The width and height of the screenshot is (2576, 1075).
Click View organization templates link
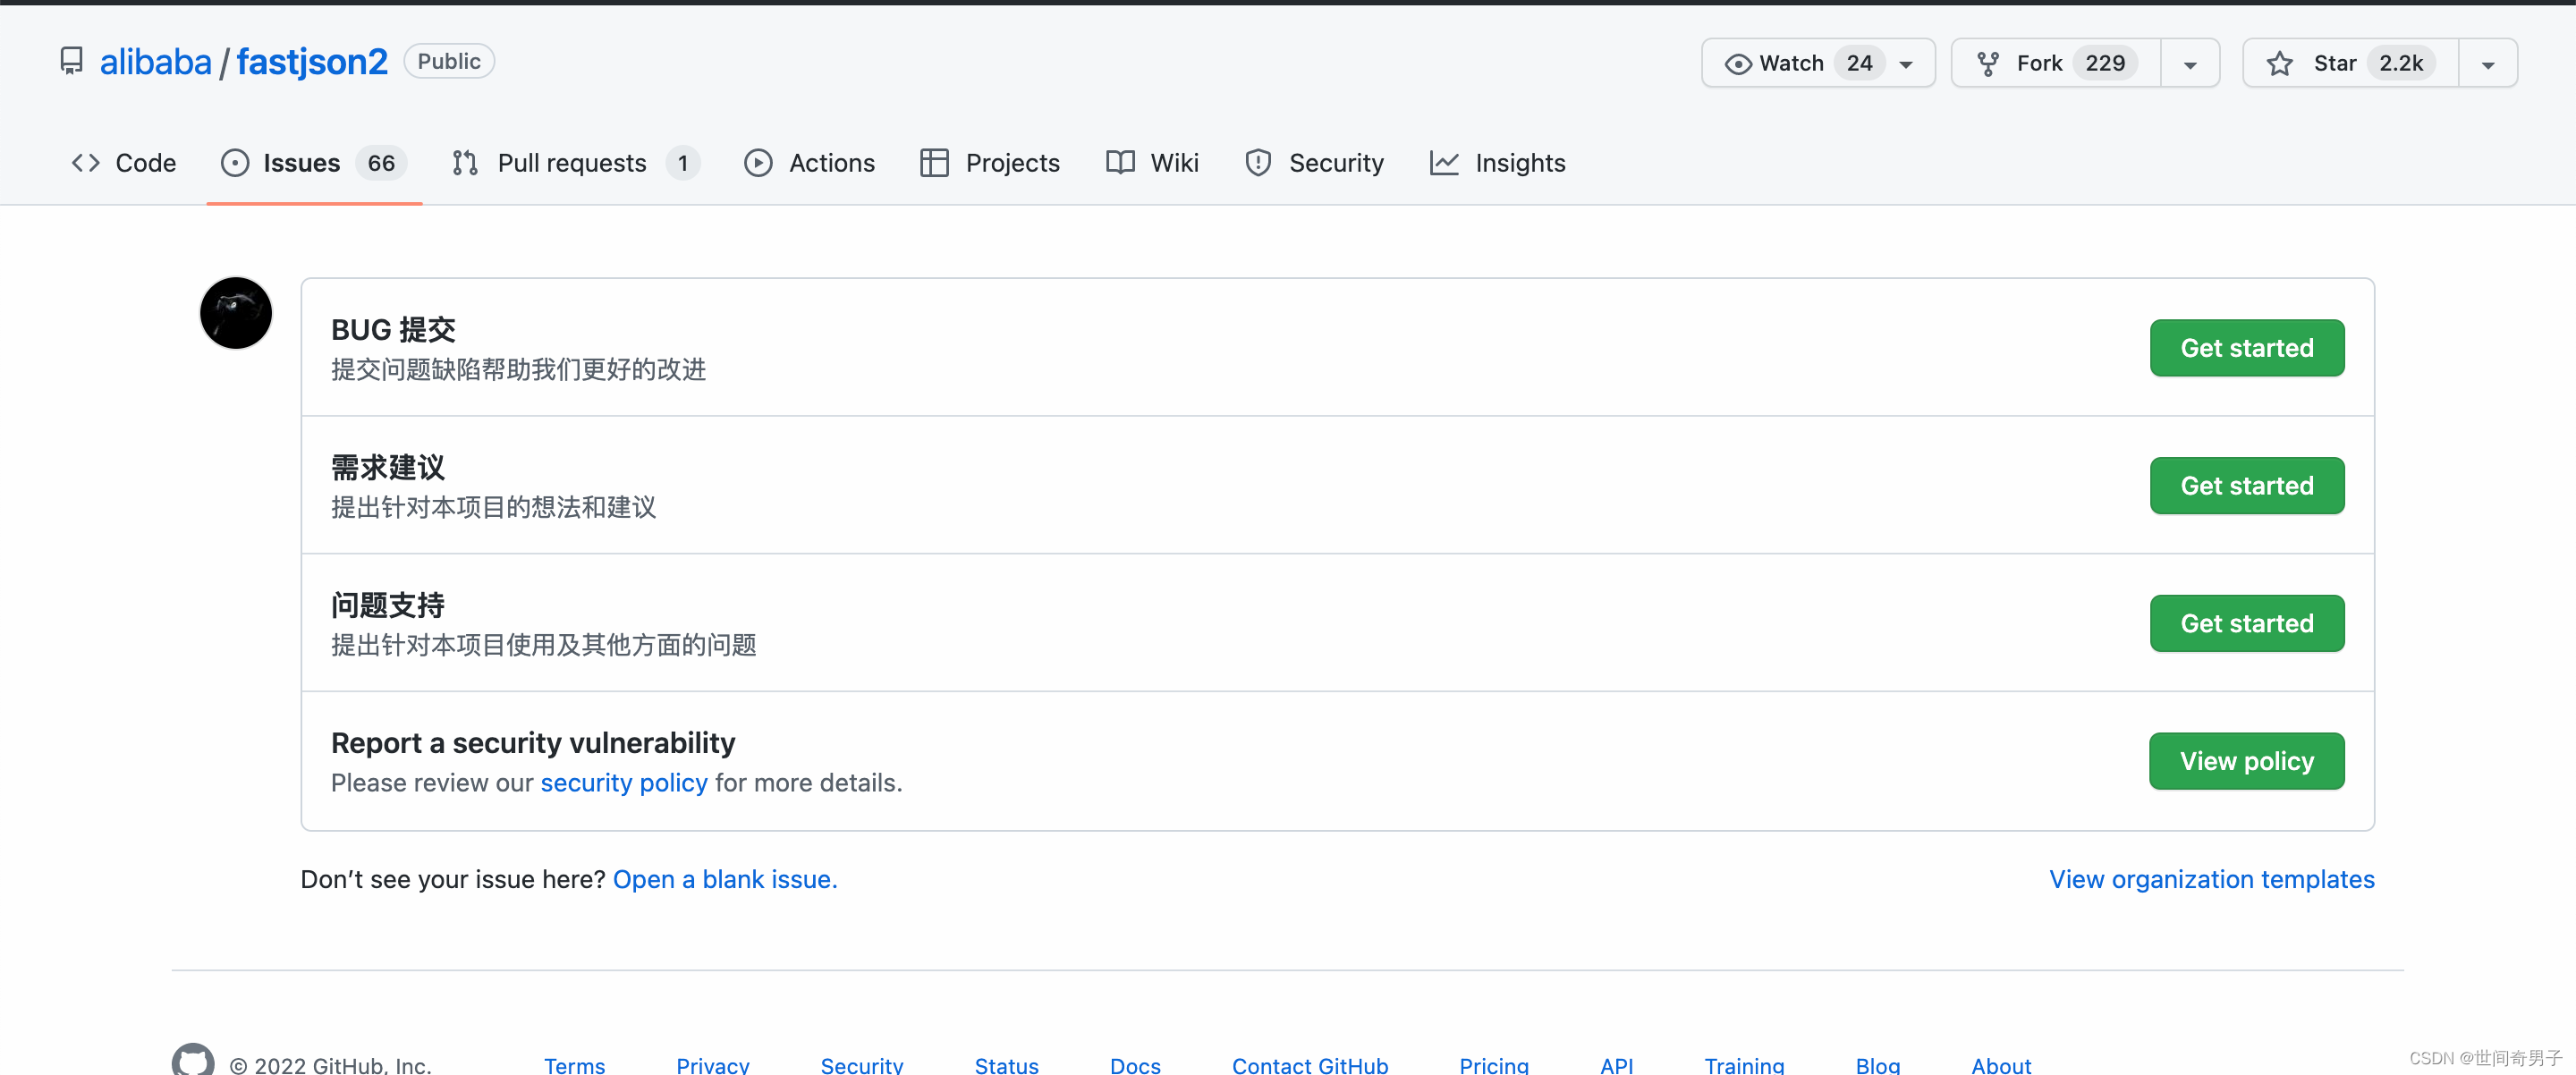coord(2211,879)
